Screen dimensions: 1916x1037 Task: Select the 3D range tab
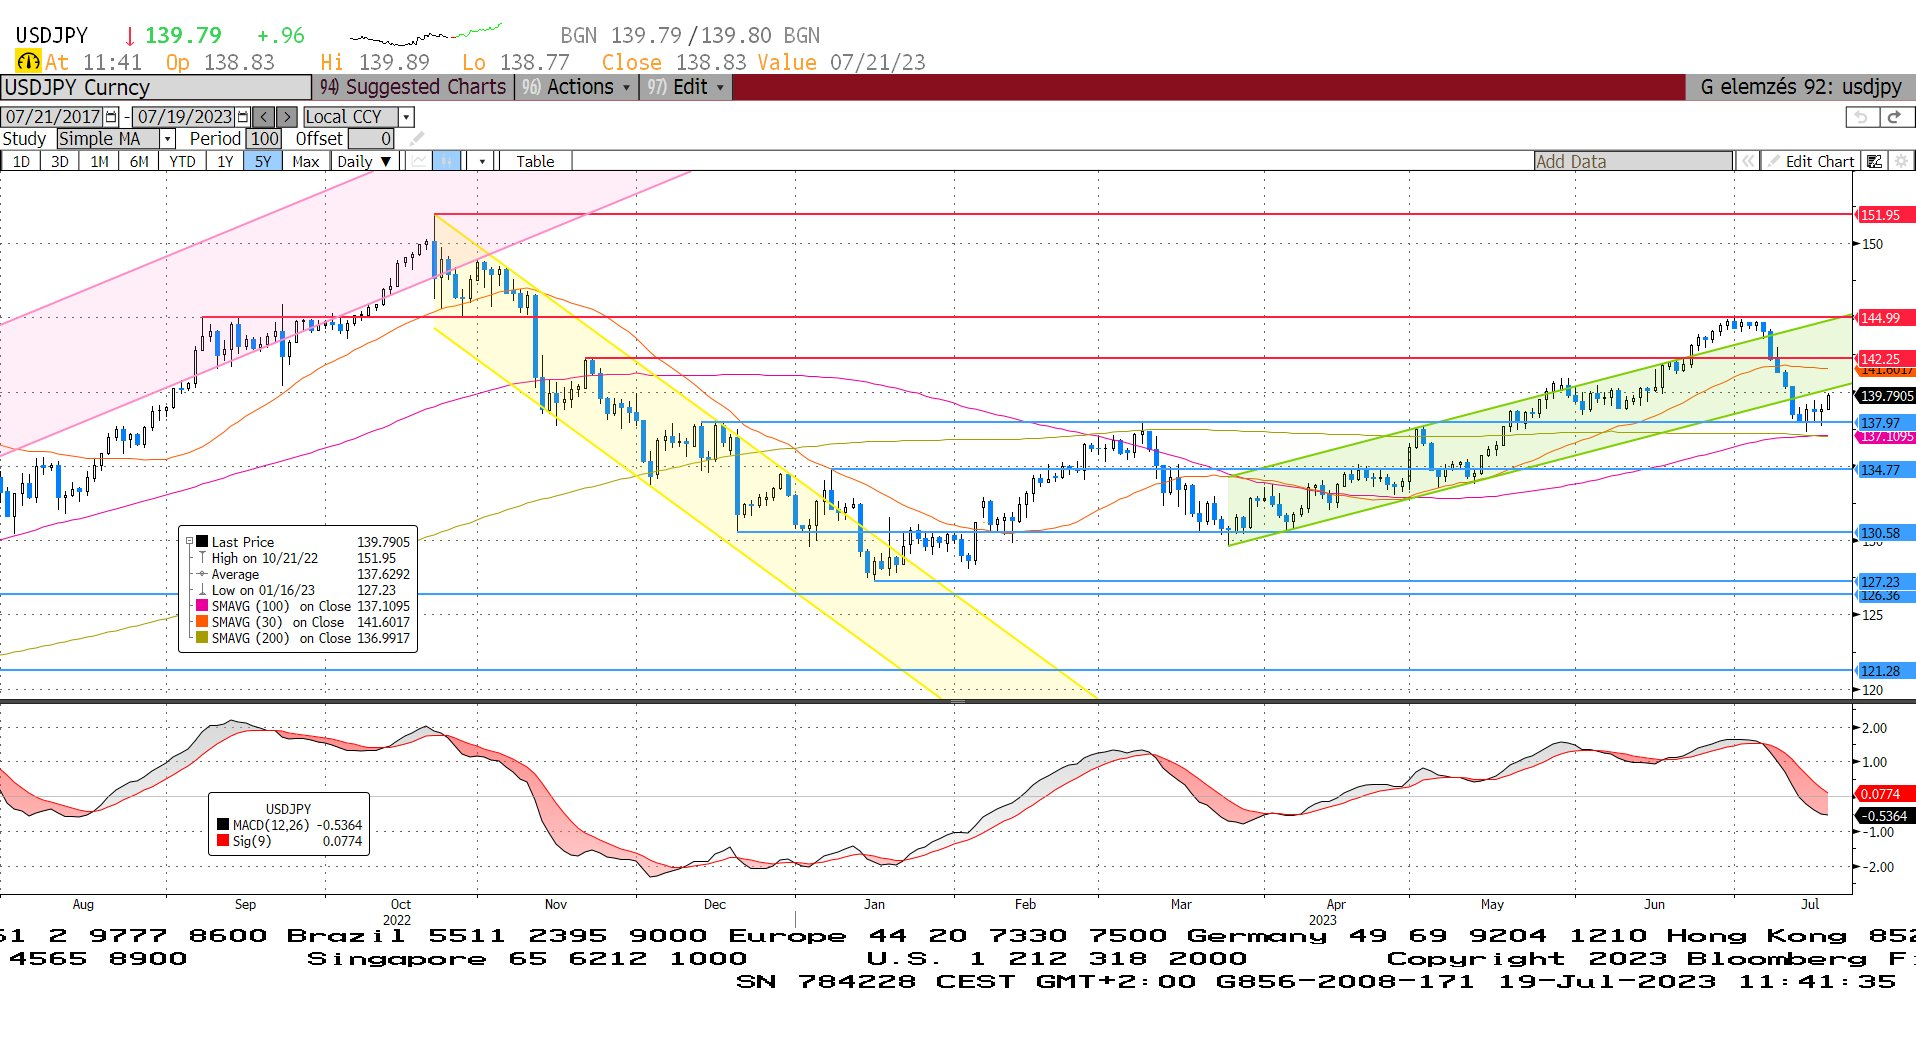tap(60, 161)
